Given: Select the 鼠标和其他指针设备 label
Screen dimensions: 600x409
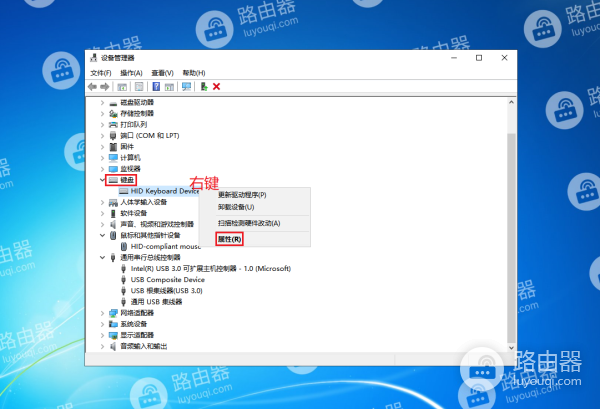Looking at the screenshot, I should point(150,235).
